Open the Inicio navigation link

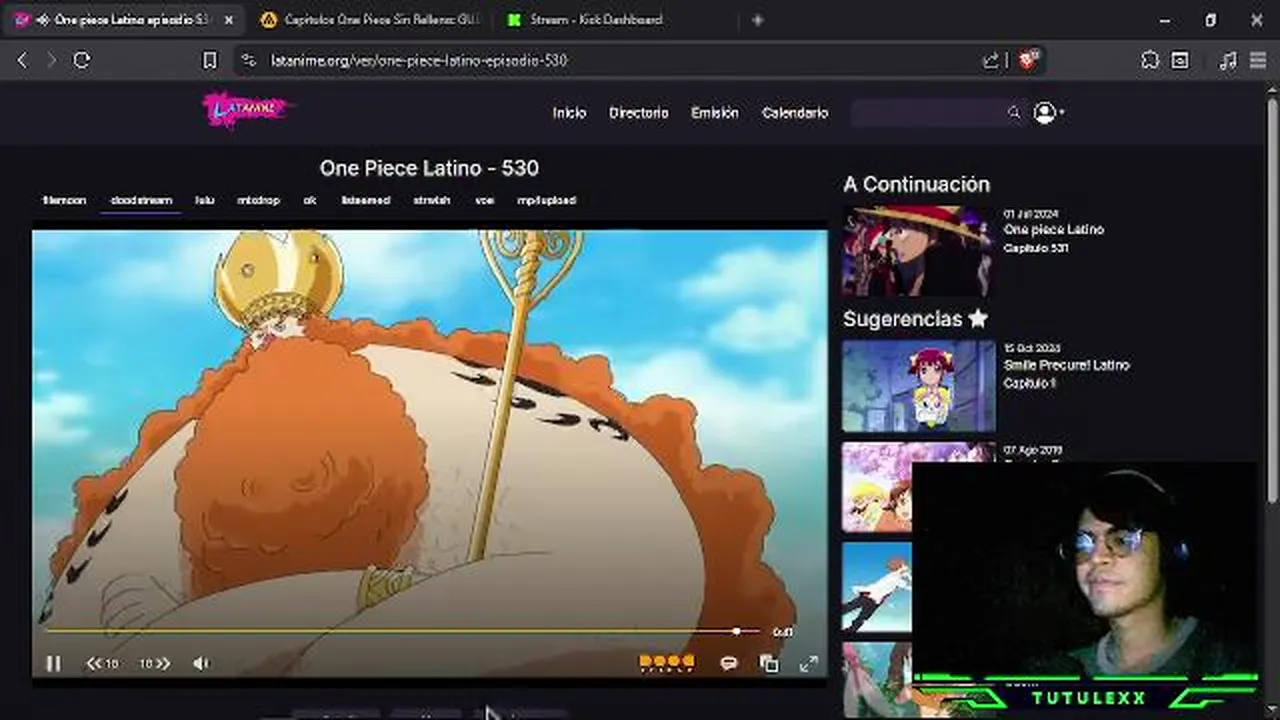569,113
